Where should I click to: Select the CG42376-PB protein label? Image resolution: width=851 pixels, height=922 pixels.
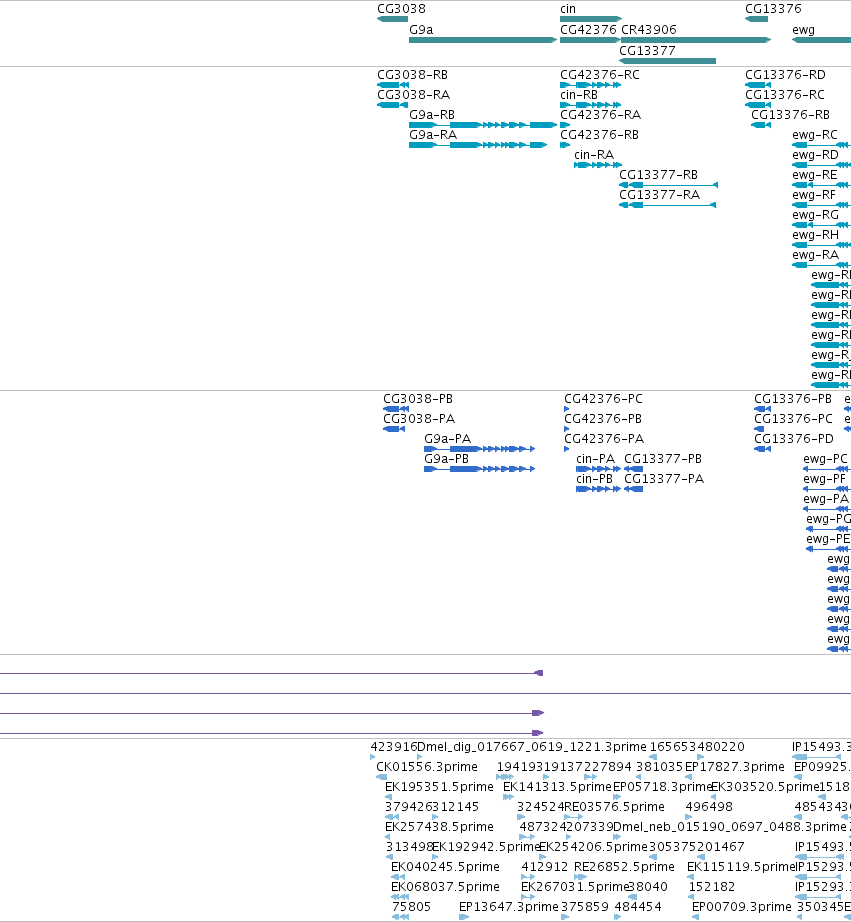tap(603, 419)
